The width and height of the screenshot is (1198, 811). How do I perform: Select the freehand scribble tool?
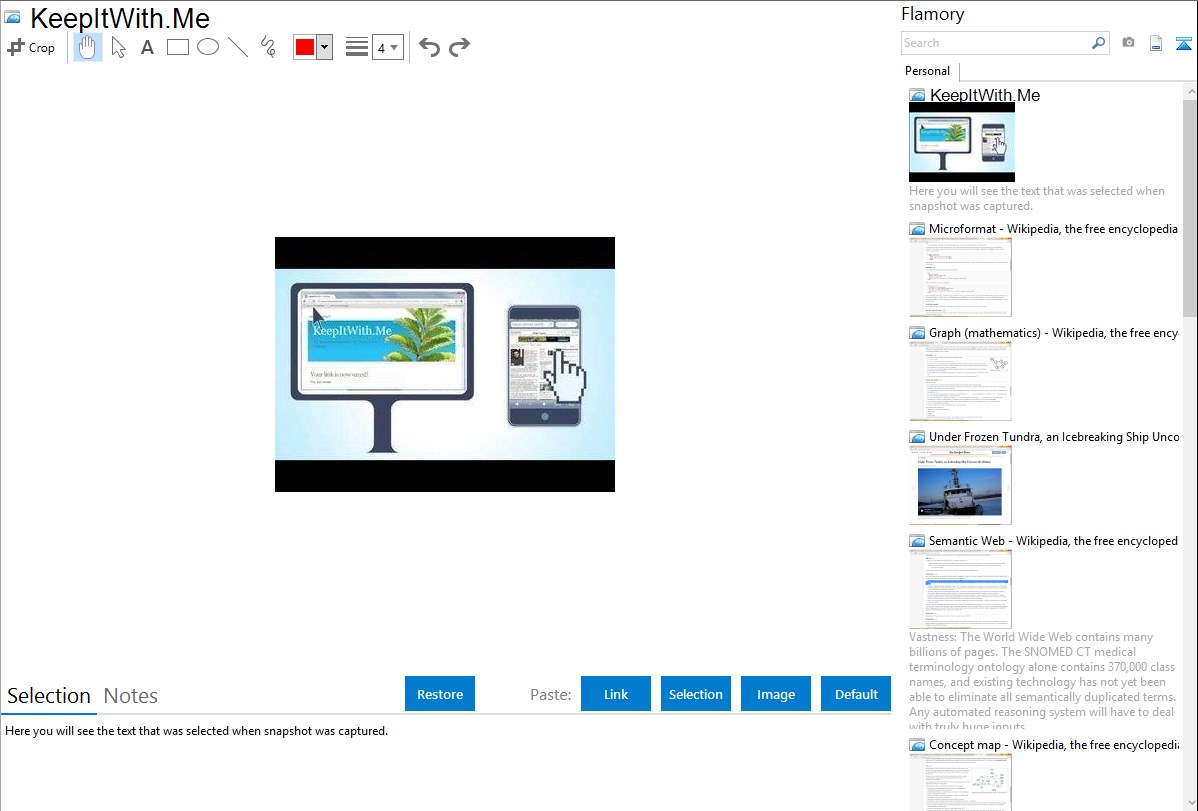tap(268, 47)
